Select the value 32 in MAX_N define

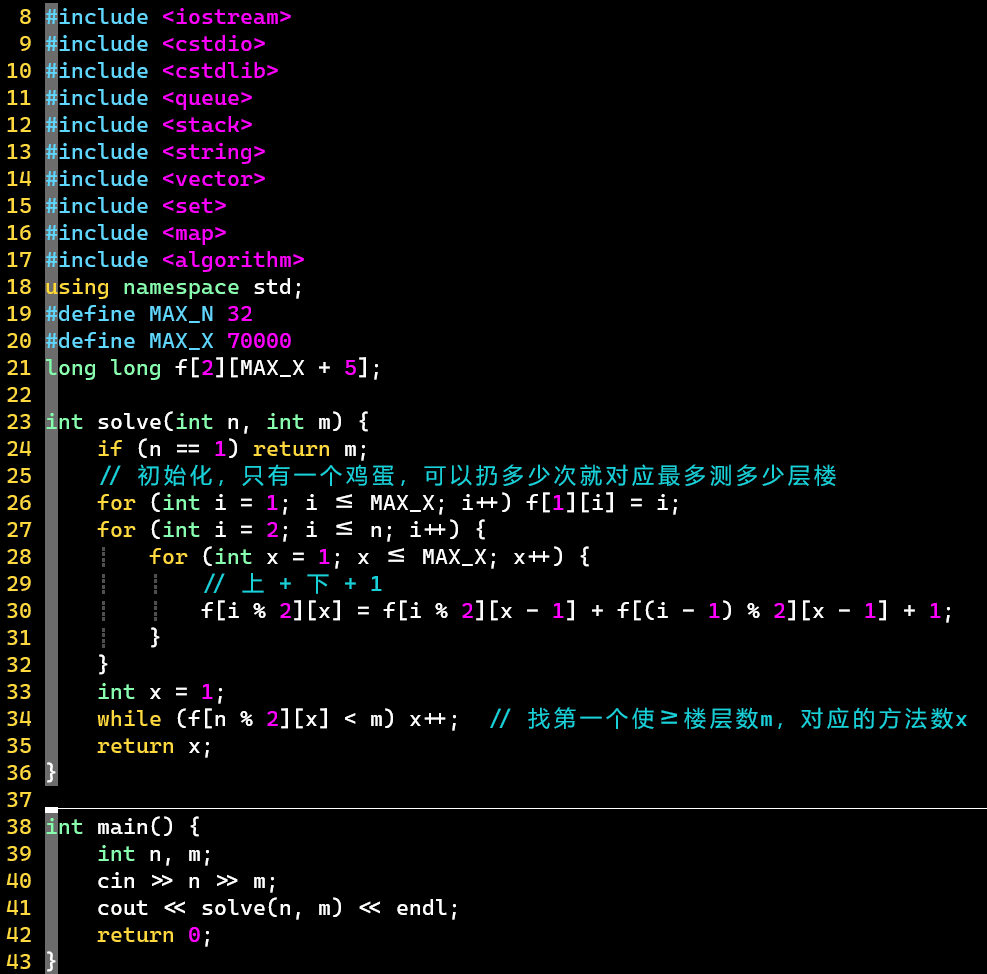click(x=239, y=314)
